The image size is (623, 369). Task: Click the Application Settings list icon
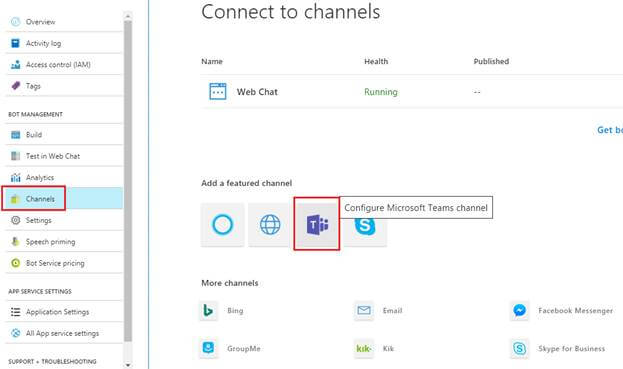pyautogui.click(x=15, y=312)
